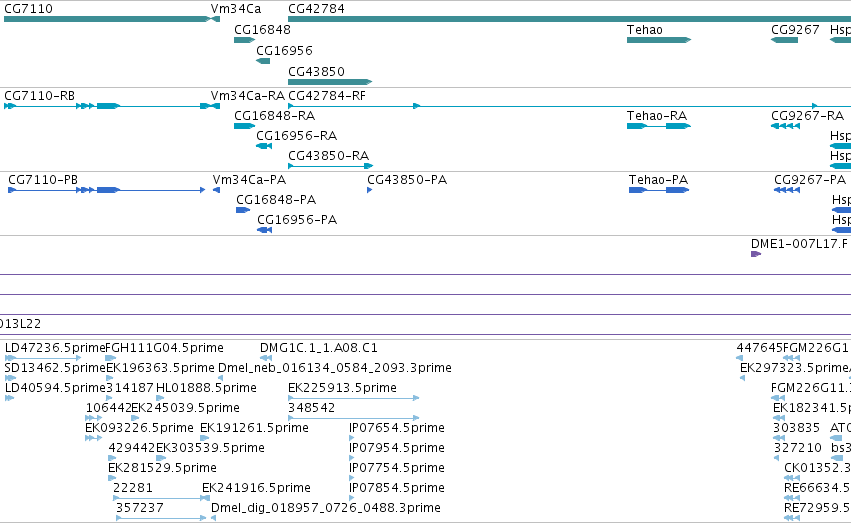Select the 314187 feature label
851x523 pixels.
click(x=130, y=388)
